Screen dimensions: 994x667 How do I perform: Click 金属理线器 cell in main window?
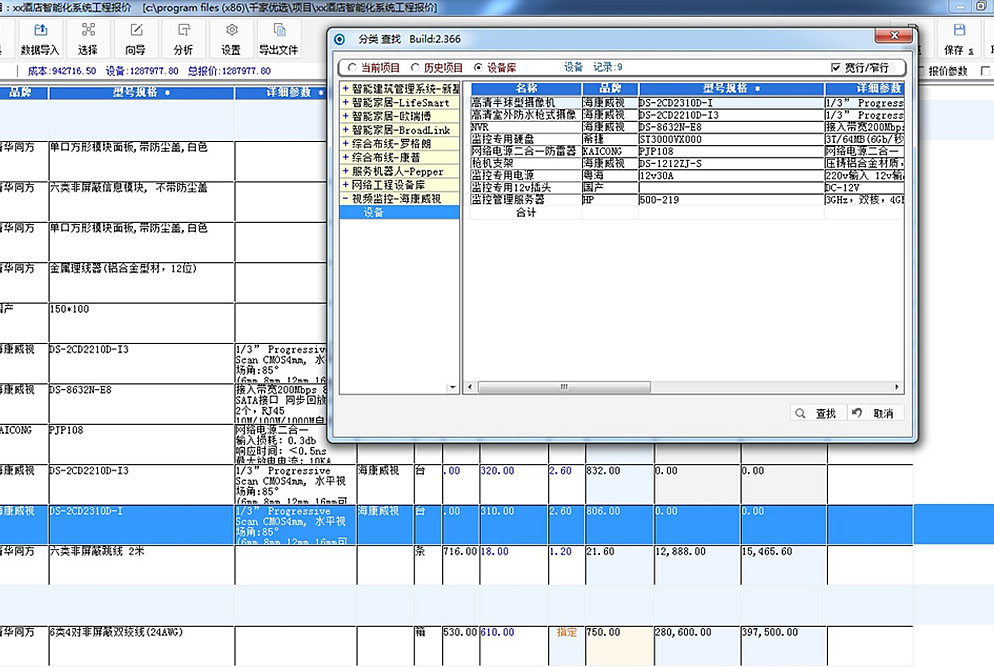(141, 282)
